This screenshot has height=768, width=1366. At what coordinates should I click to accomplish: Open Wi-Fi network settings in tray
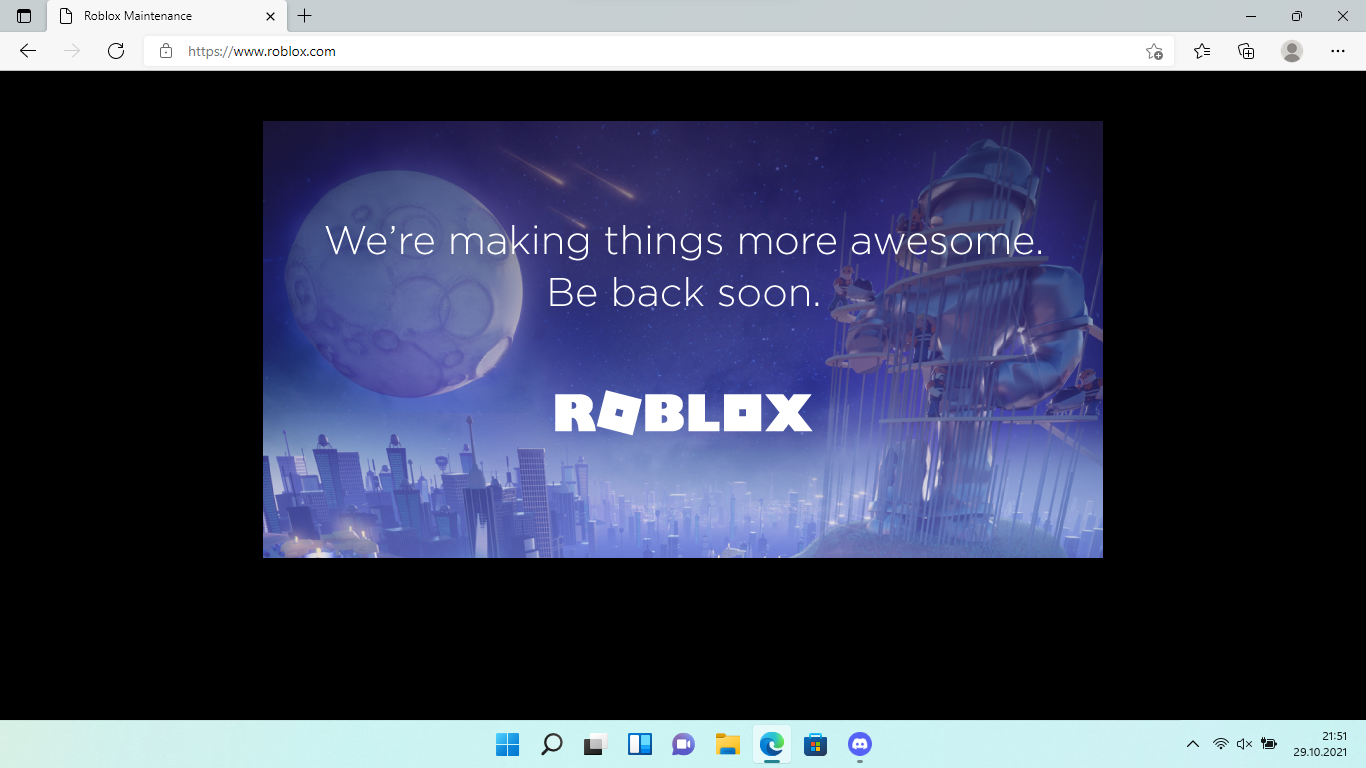click(x=1220, y=744)
